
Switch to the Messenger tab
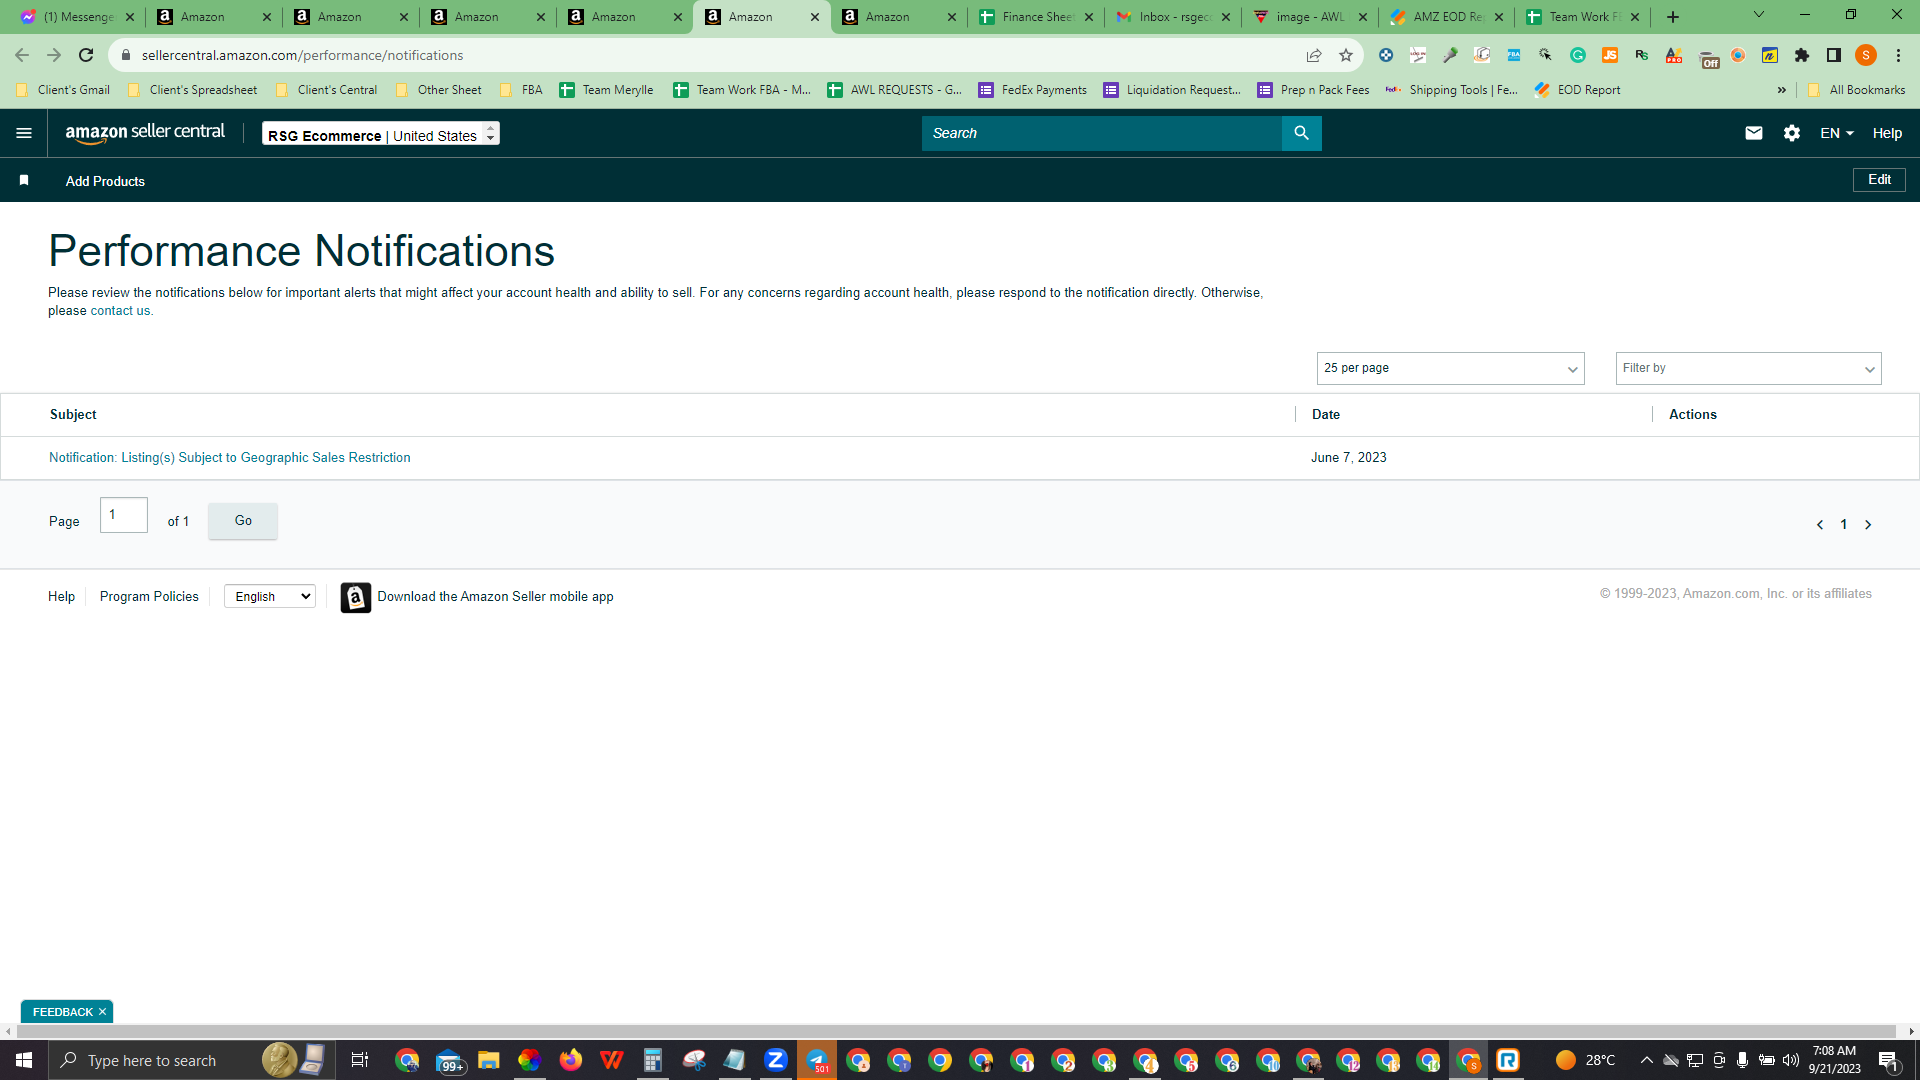point(77,17)
